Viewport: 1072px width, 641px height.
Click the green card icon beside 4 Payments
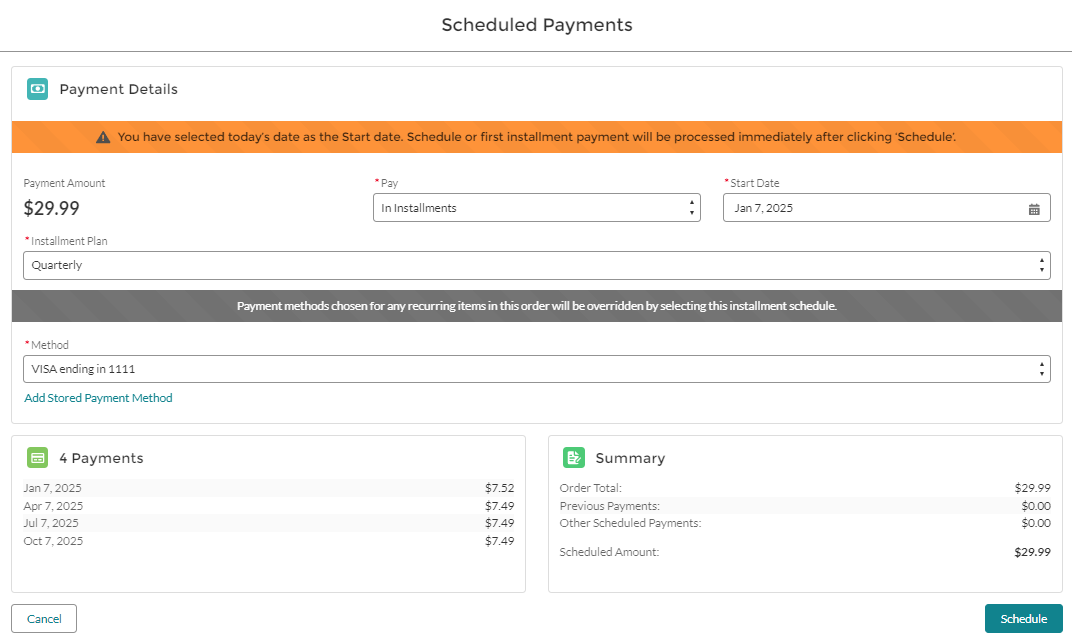coord(37,457)
